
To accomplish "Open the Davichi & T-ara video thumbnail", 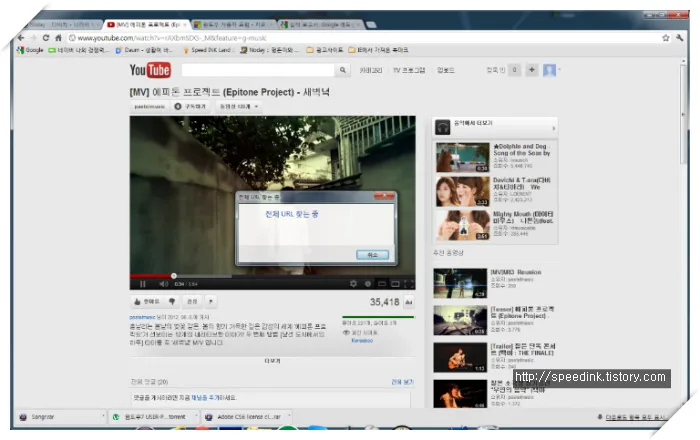I will tap(462, 191).
